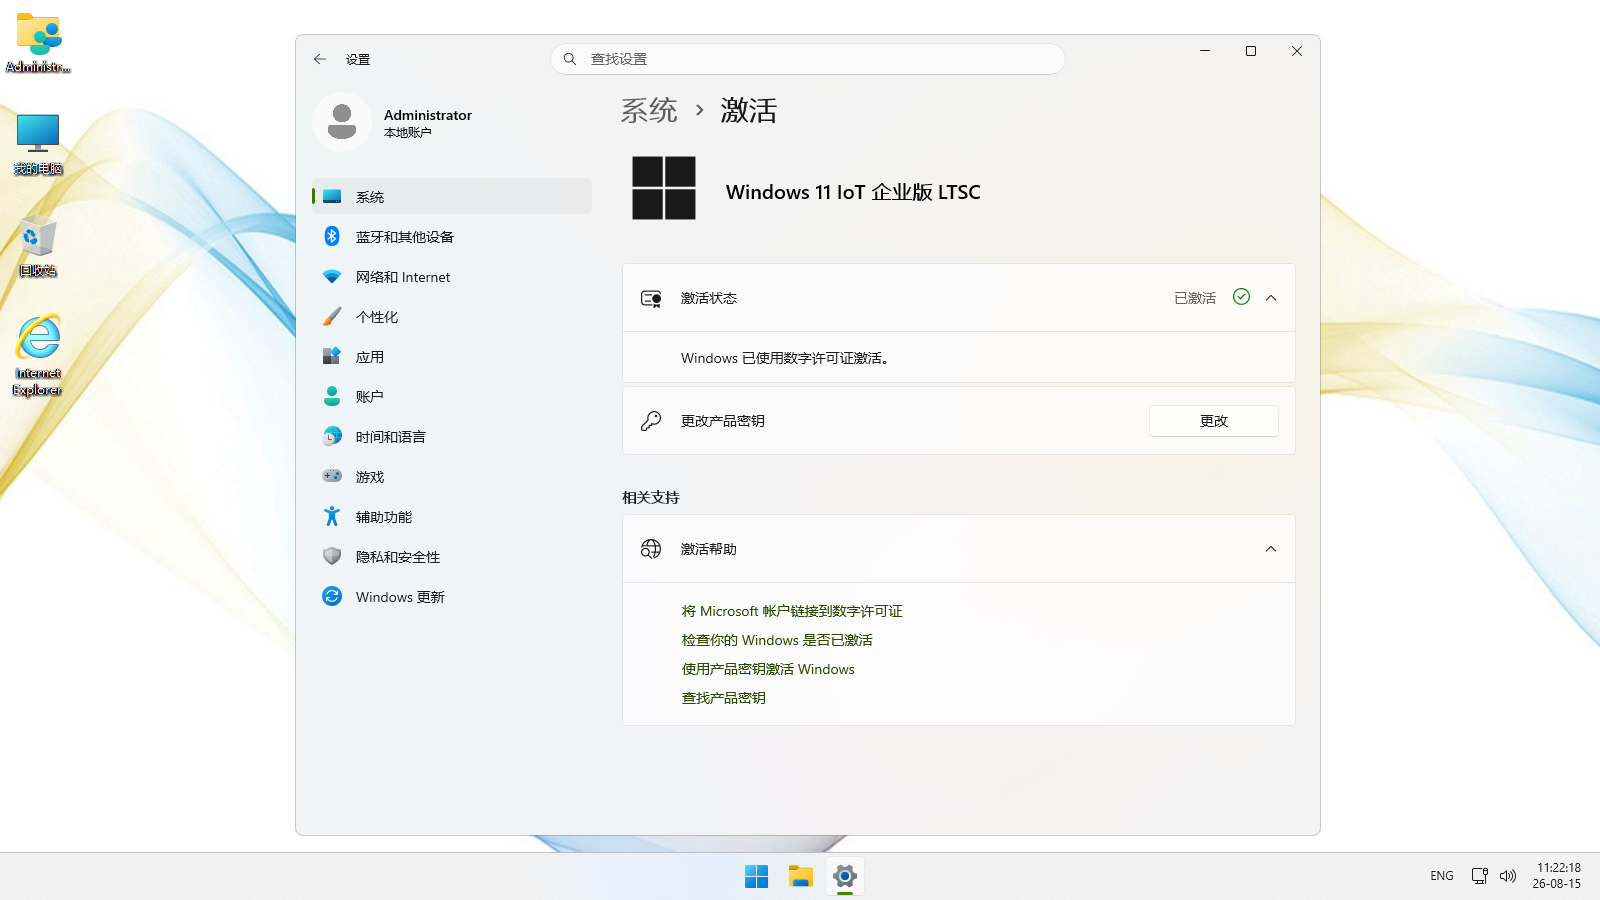
Task: Click the product key icon
Action: coord(651,421)
